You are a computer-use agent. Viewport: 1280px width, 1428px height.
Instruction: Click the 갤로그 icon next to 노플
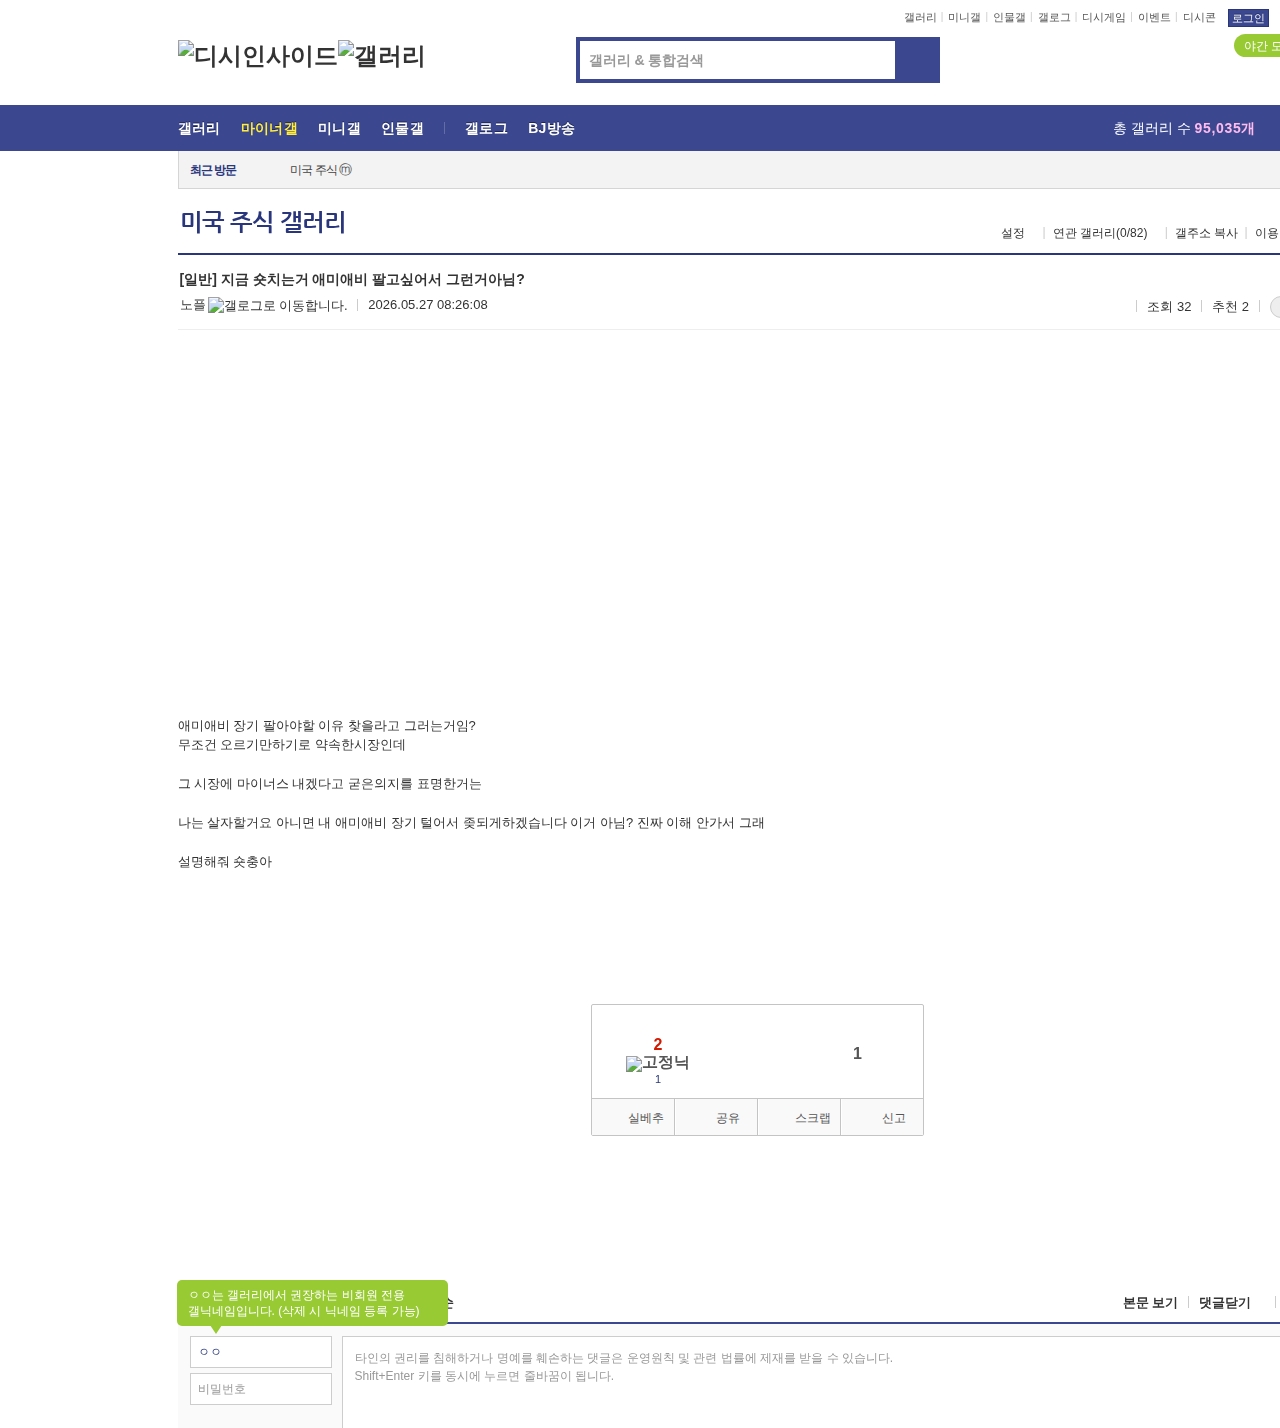(277, 306)
